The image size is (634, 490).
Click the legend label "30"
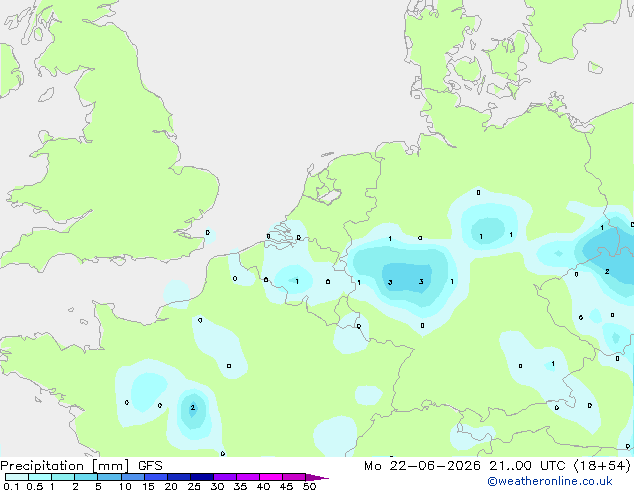coord(217,486)
